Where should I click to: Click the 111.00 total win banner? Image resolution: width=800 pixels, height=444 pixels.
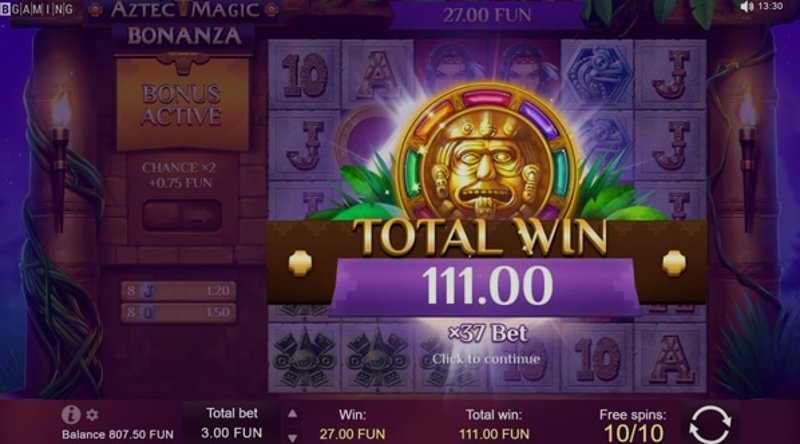487,286
